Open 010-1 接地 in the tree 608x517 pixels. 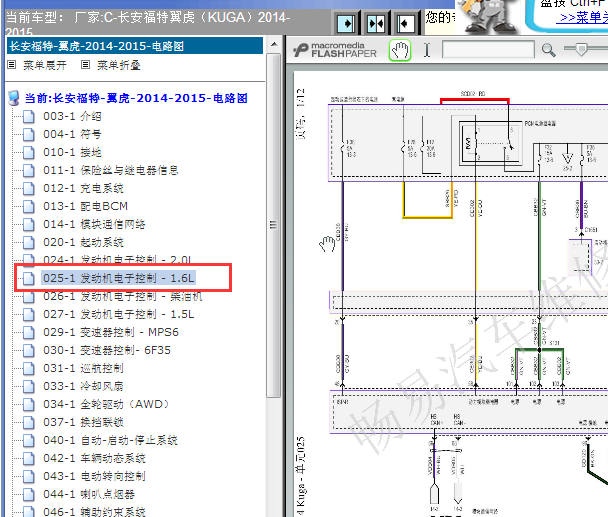pyautogui.click(x=72, y=152)
